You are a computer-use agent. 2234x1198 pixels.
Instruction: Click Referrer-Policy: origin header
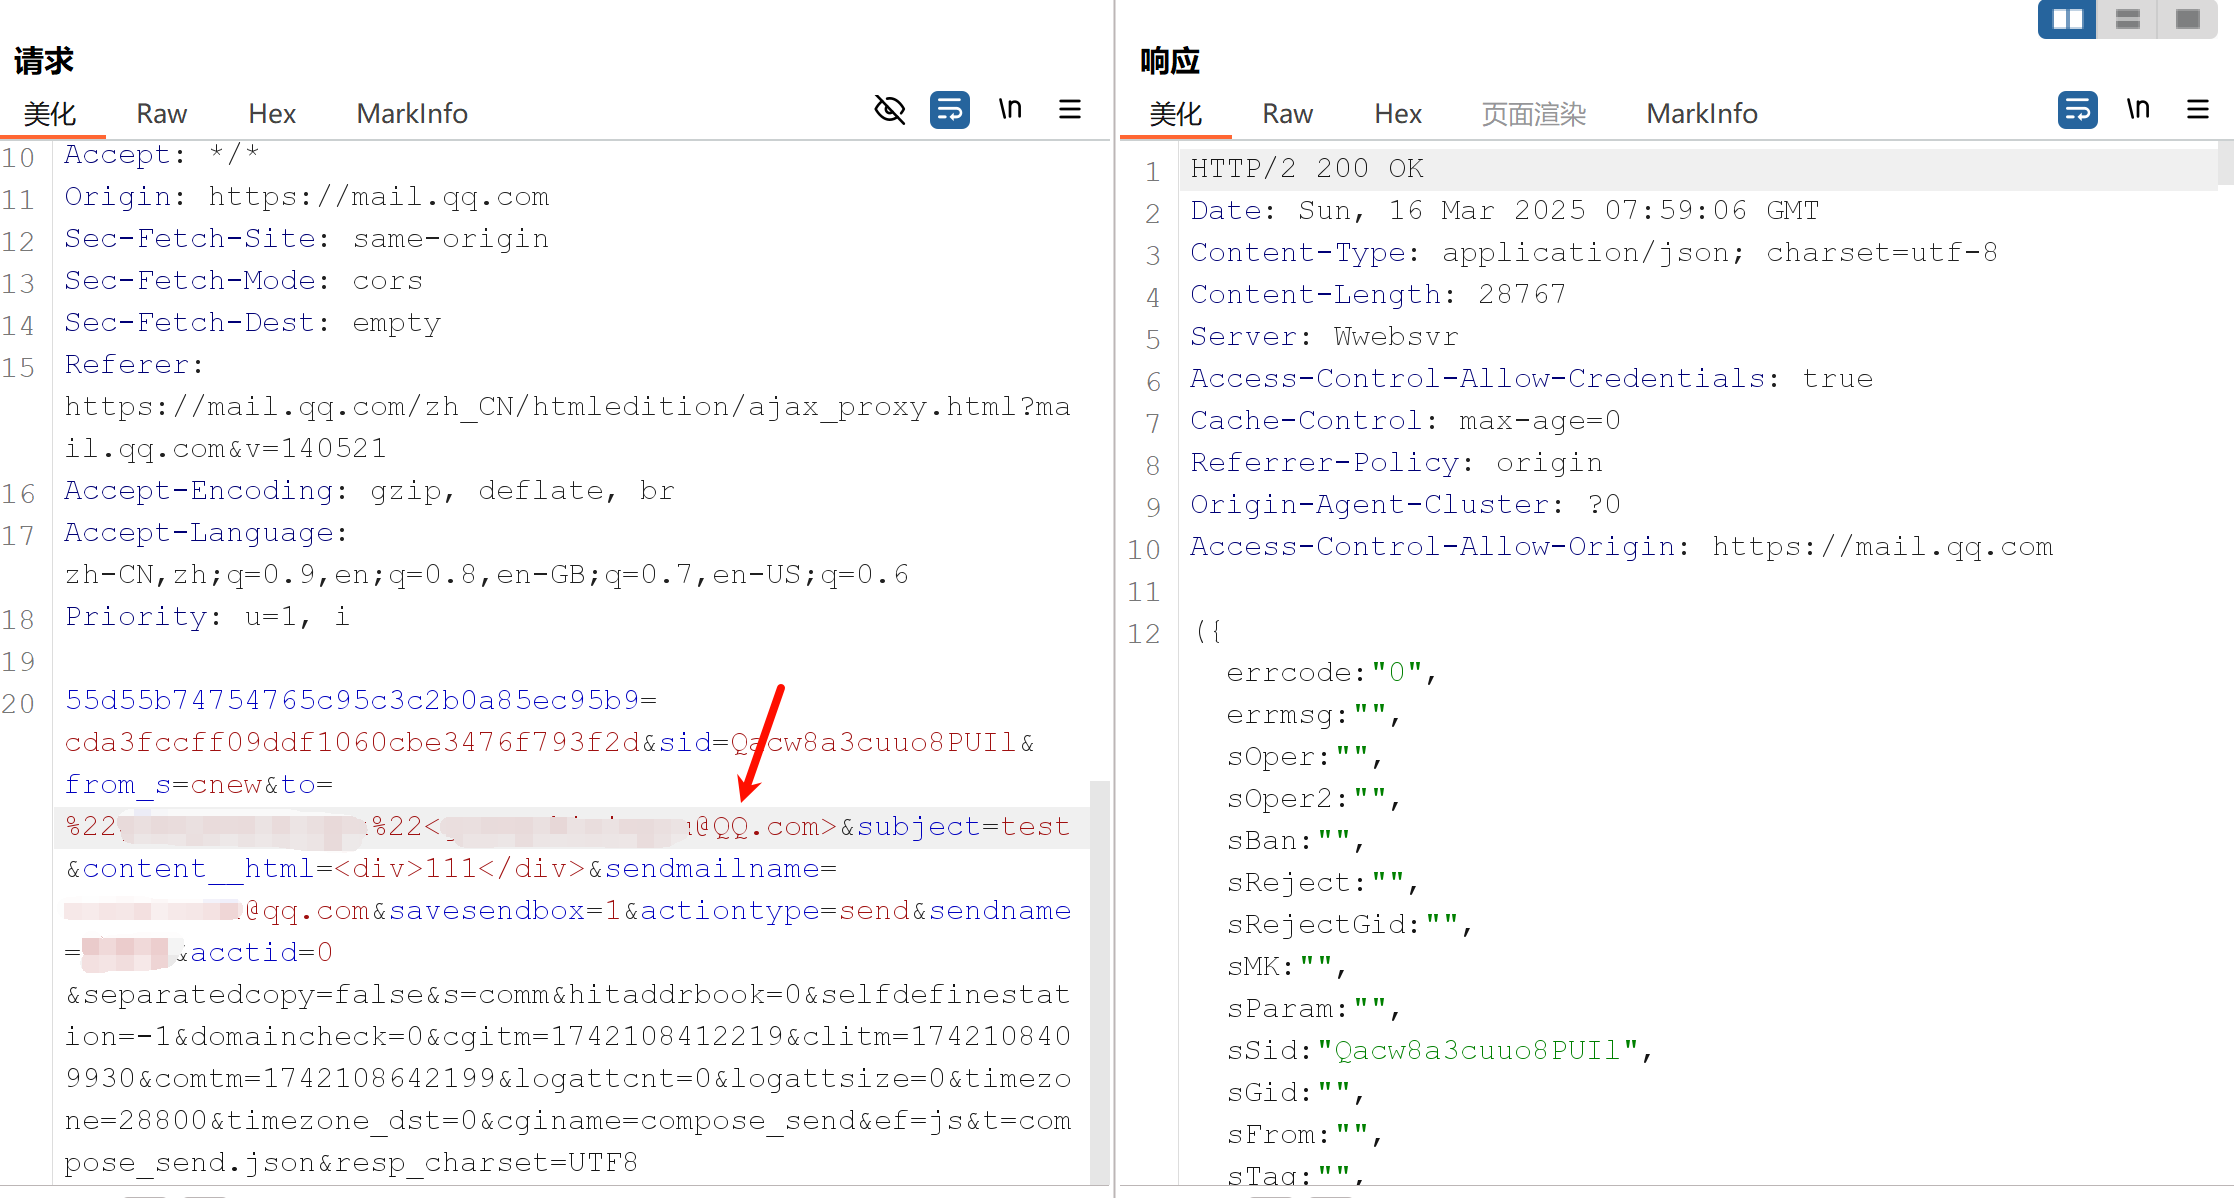pyautogui.click(x=1397, y=462)
